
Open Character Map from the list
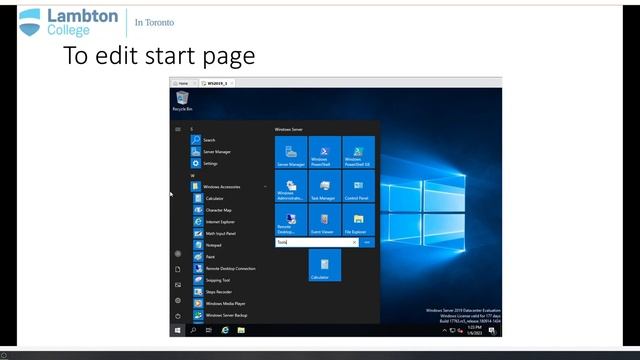213,210
